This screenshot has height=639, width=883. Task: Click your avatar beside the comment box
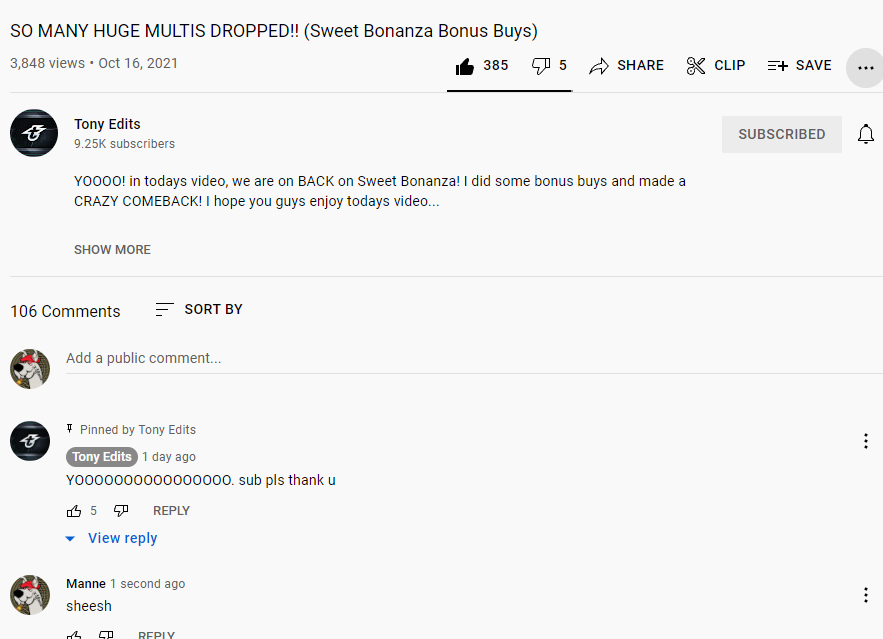pos(30,369)
